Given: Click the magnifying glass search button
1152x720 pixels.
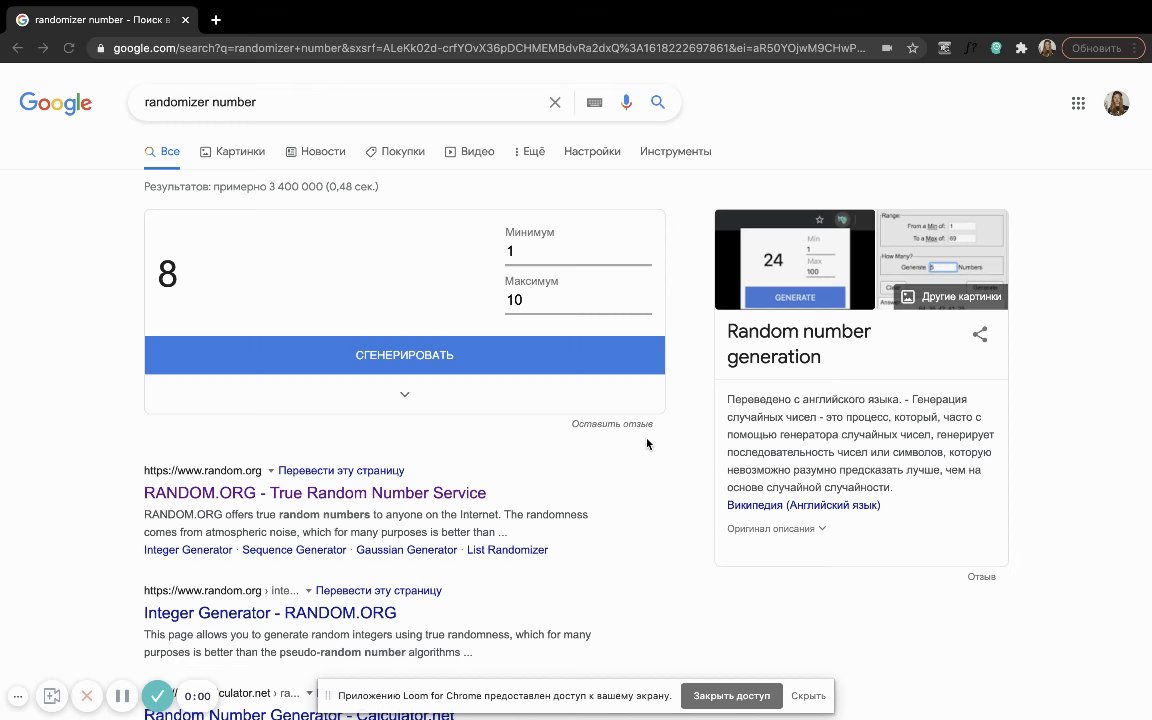Looking at the screenshot, I should 658,102.
